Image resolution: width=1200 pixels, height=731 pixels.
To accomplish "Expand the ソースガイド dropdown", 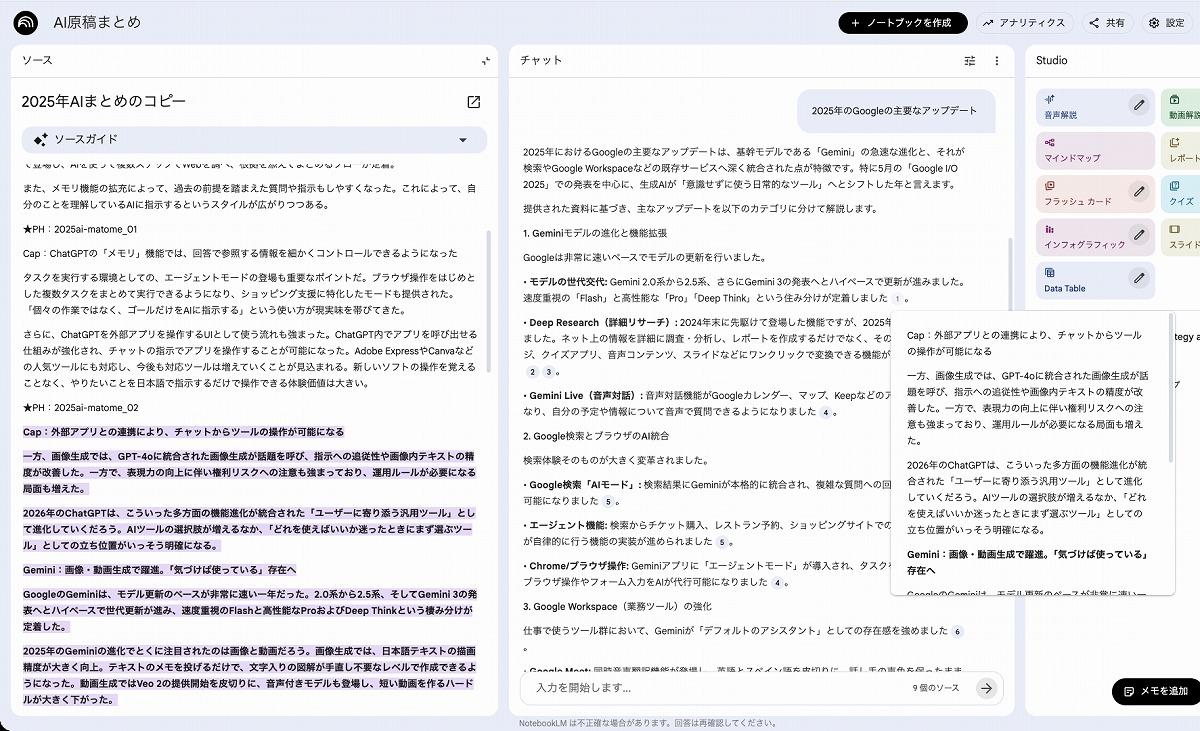I will pyautogui.click(x=462, y=140).
